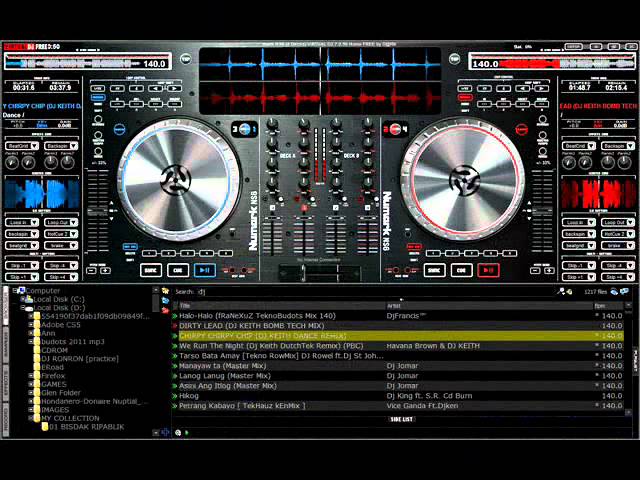Hit SYNC on the right deck
Image resolution: width=640 pixels, height=480 pixels.
click(434, 270)
